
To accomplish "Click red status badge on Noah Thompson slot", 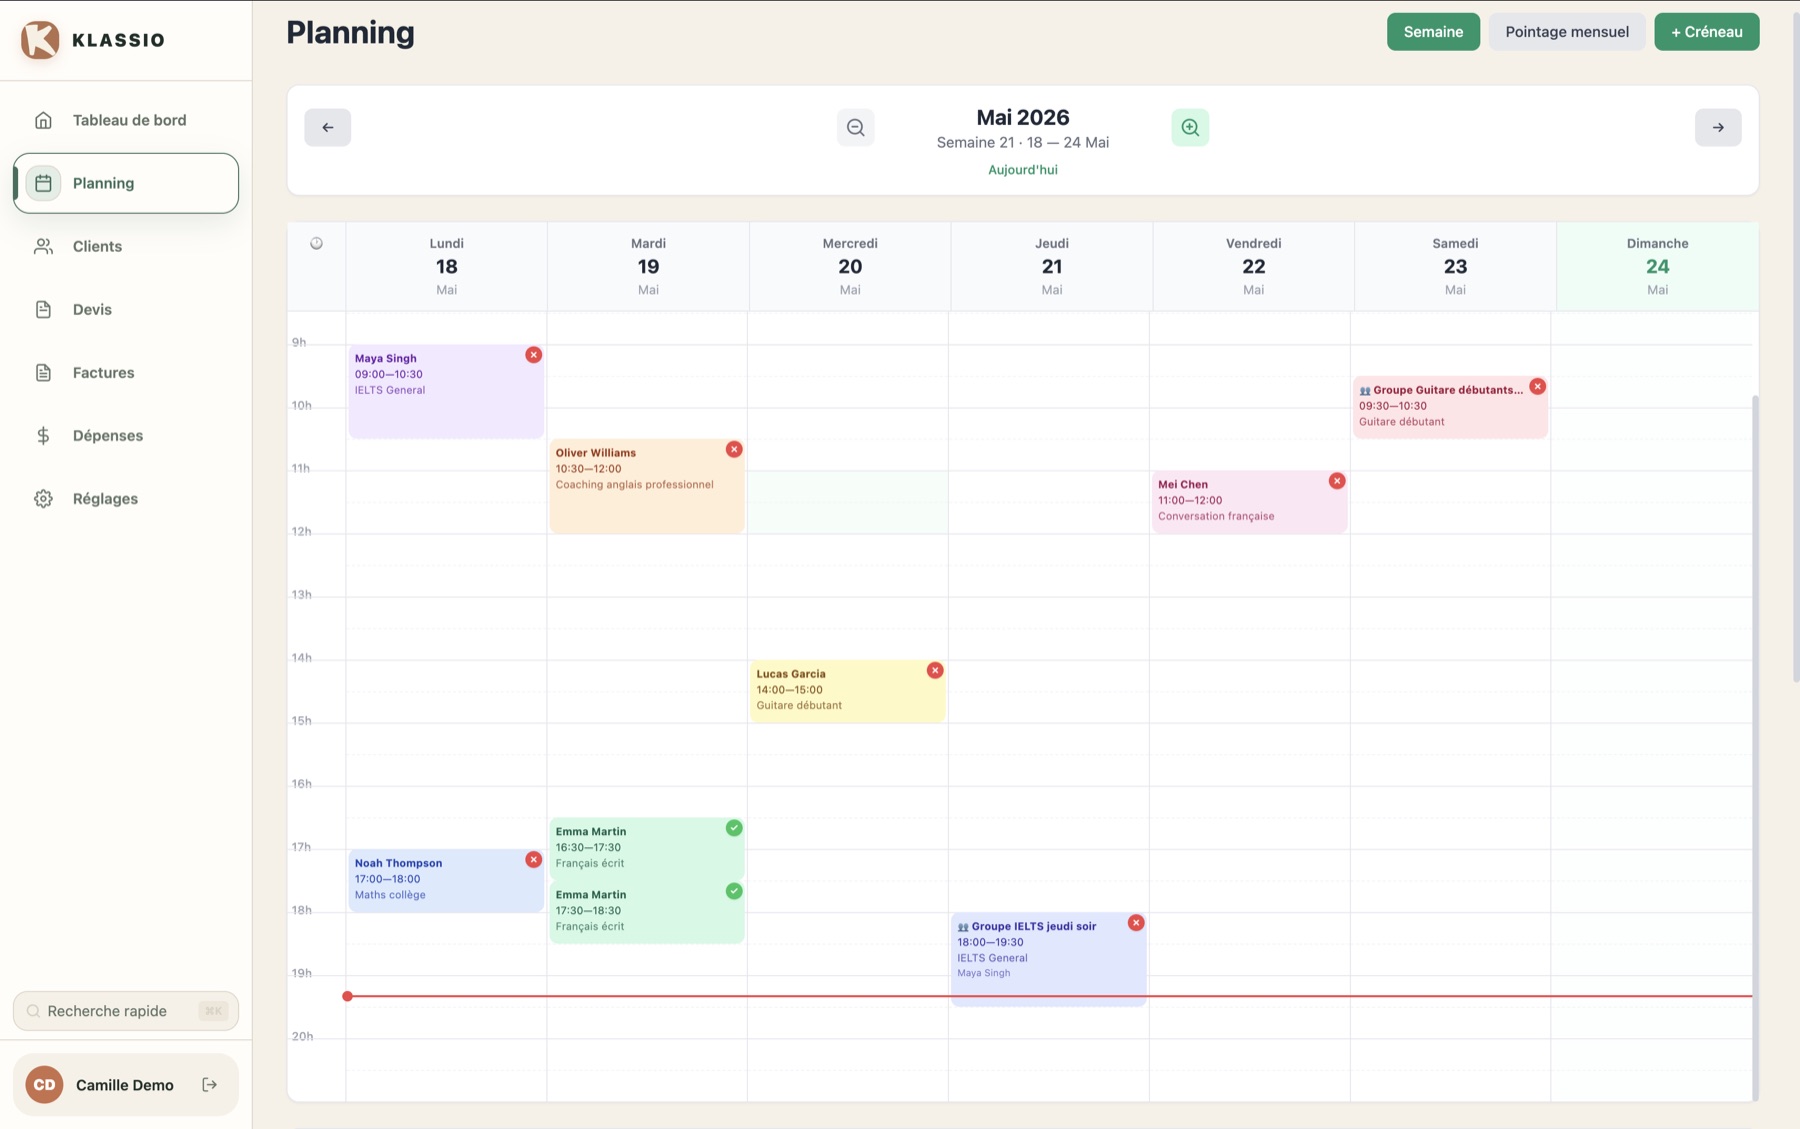I will [x=534, y=859].
